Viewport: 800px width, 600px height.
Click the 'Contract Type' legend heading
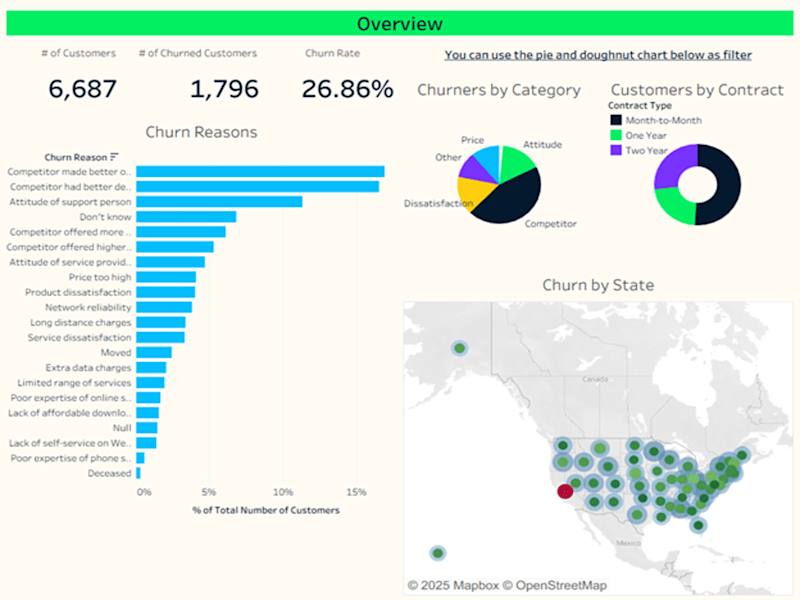[x=640, y=106]
